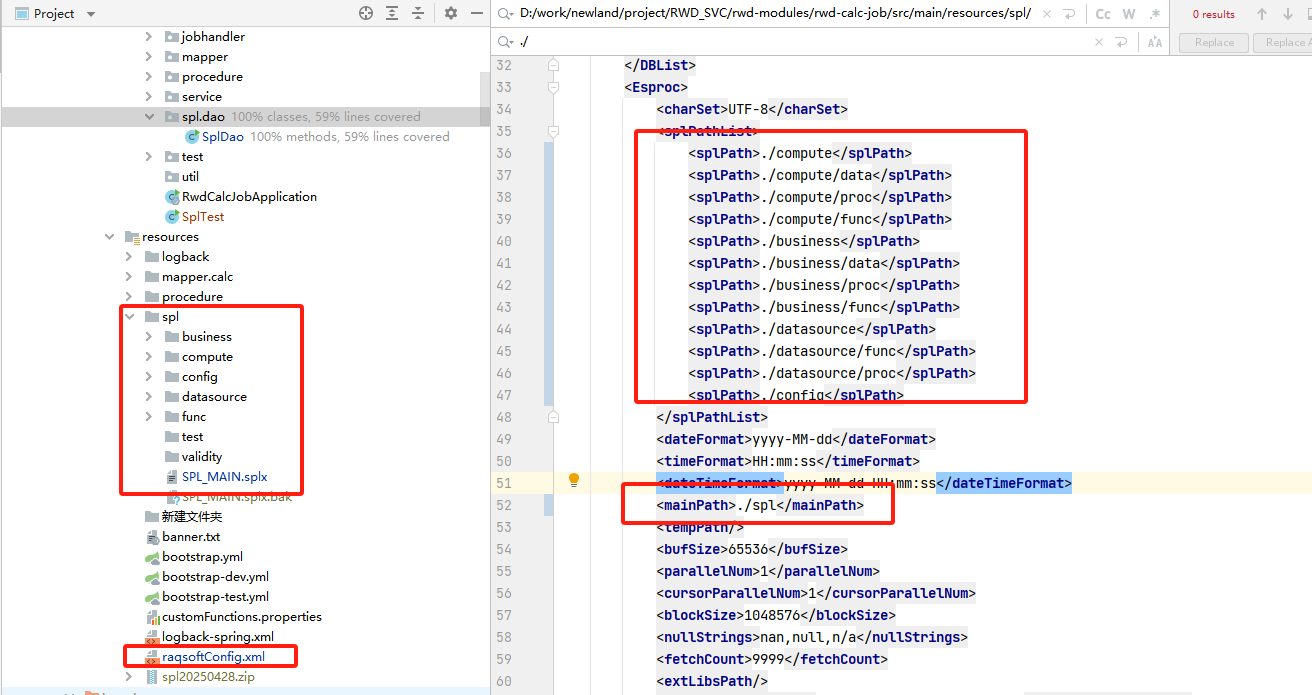Open the Project view dropdown
The width and height of the screenshot is (1312, 695).
pos(91,14)
